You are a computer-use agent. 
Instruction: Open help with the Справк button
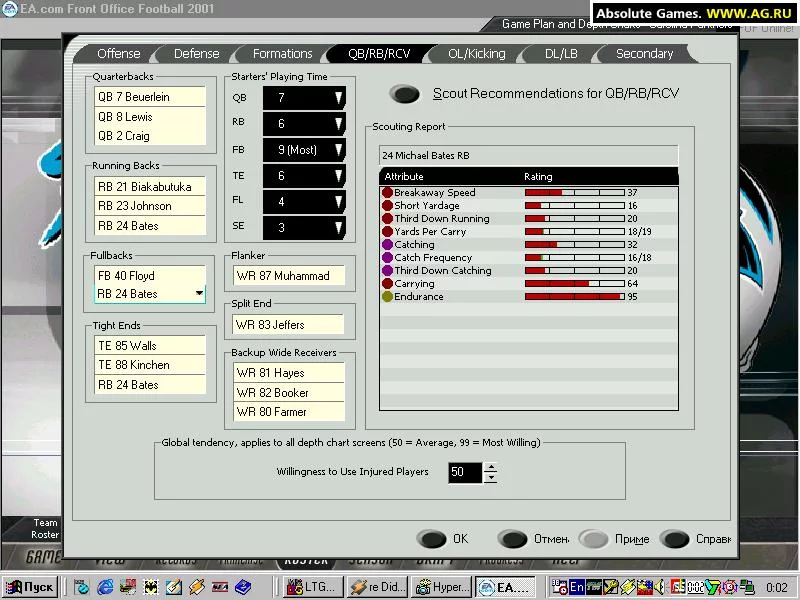[674, 539]
